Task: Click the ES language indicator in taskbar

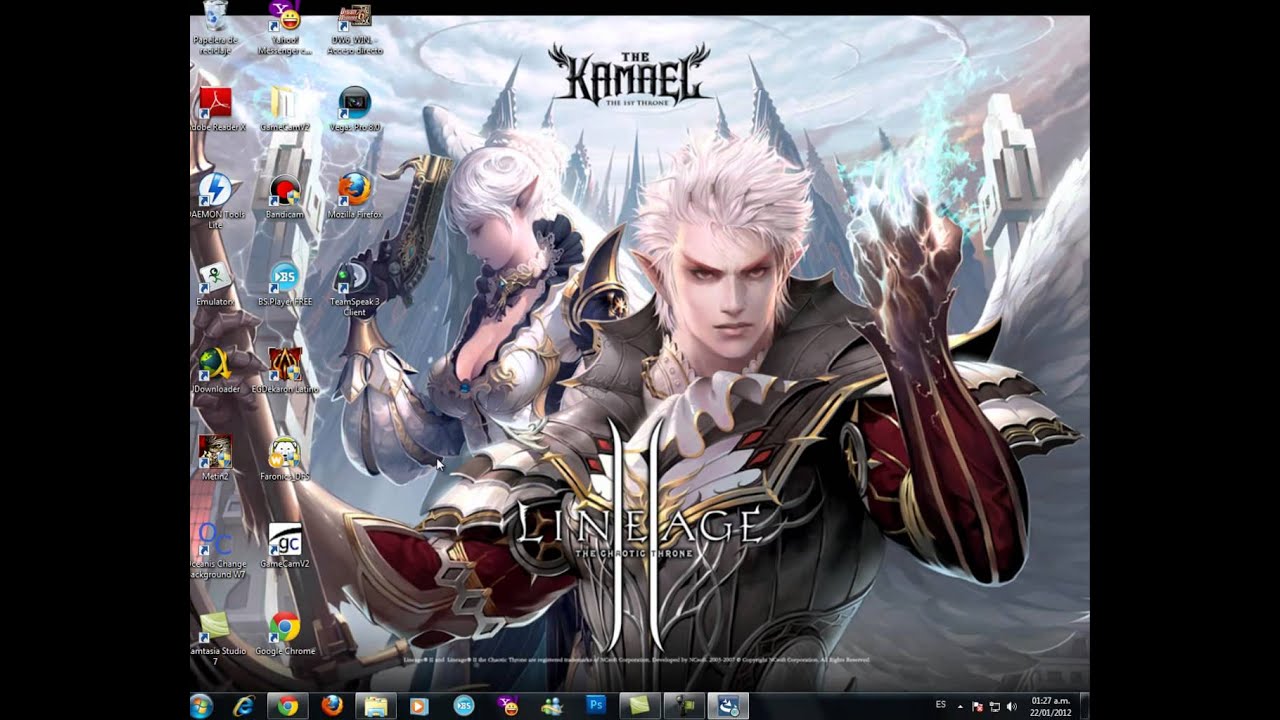Action: [940, 705]
